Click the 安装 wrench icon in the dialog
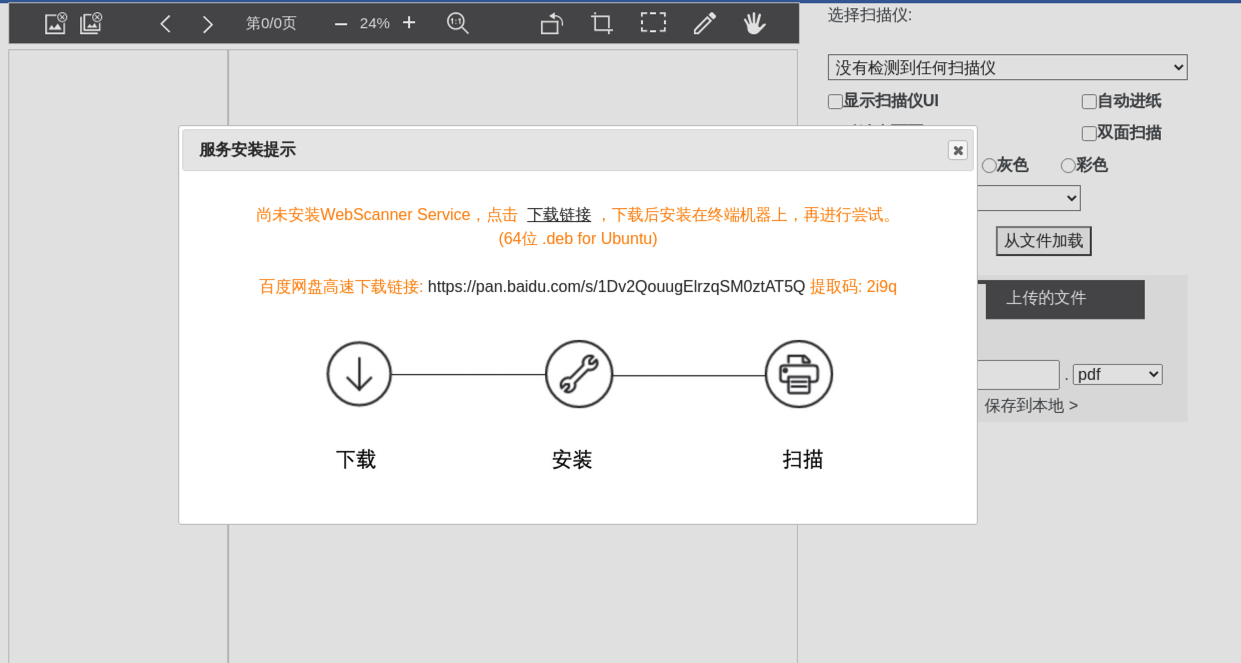 (579, 374)
